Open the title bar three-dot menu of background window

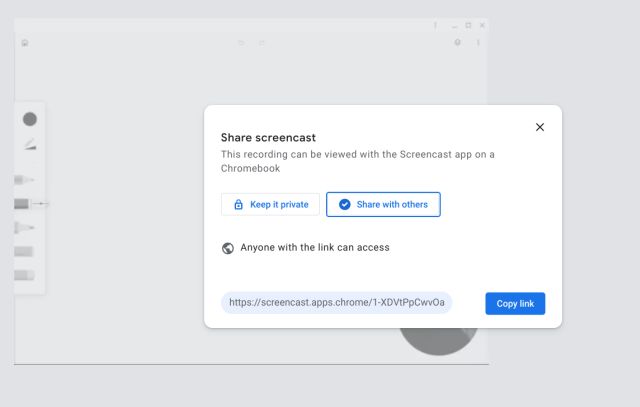(x=436, y=26)
